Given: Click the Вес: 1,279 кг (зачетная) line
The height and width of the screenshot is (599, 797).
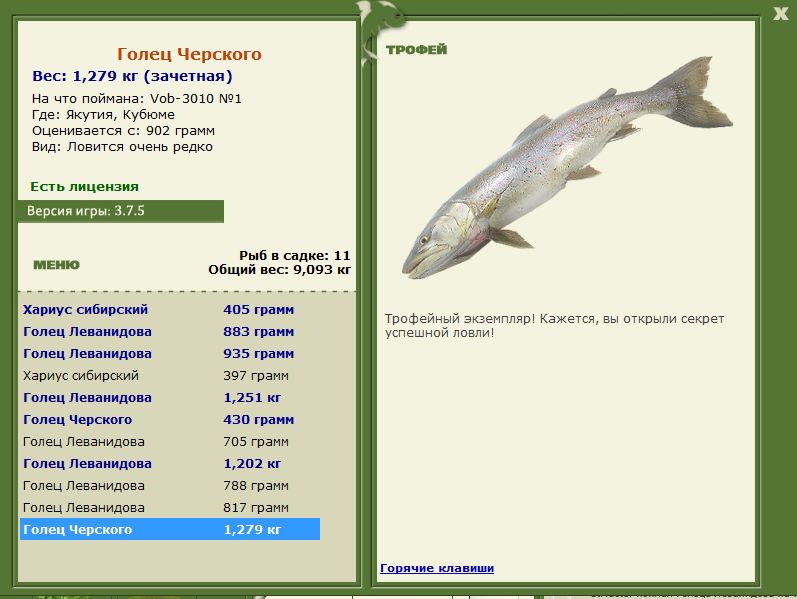Looking at the screenshot, I should click(132, 76).
